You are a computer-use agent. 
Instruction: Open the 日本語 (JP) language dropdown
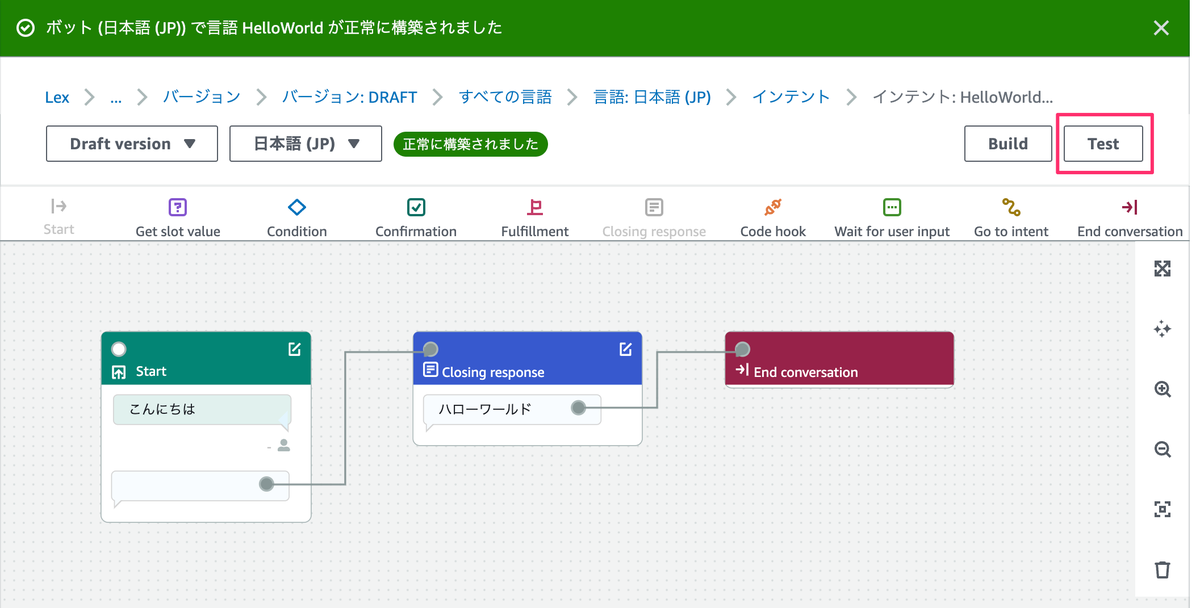coord(305,143)
